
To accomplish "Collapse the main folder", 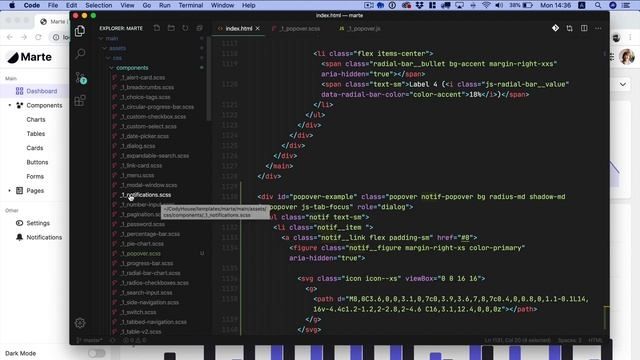I will [101, 38].
